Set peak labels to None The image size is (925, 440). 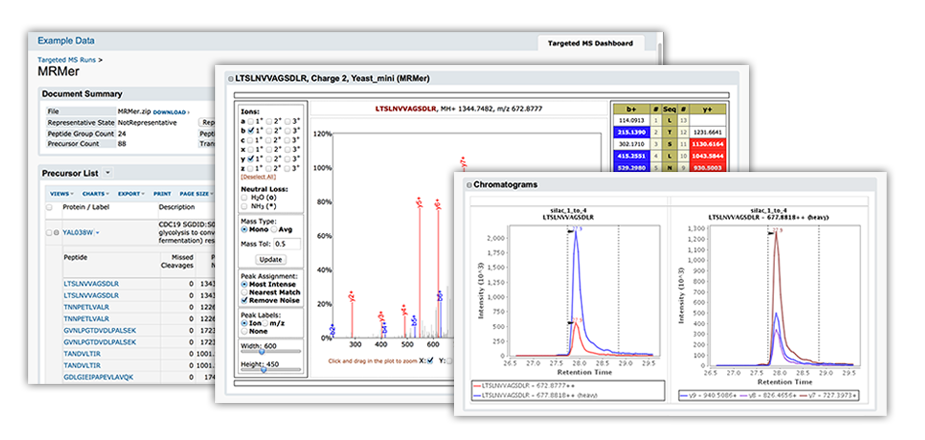(x=244, y=331)
